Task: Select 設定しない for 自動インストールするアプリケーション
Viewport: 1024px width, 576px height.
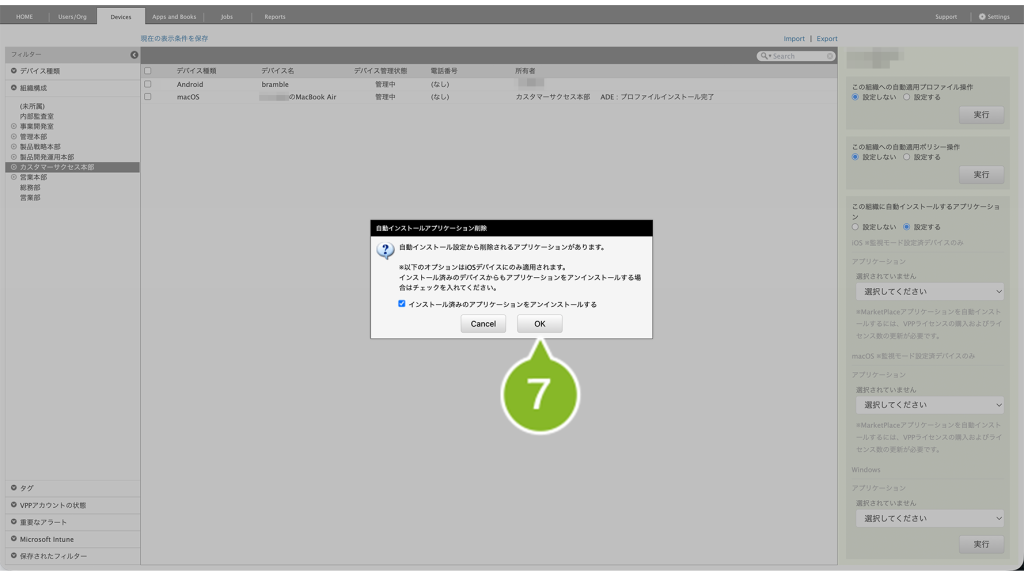Action: [x=855, y=227]
